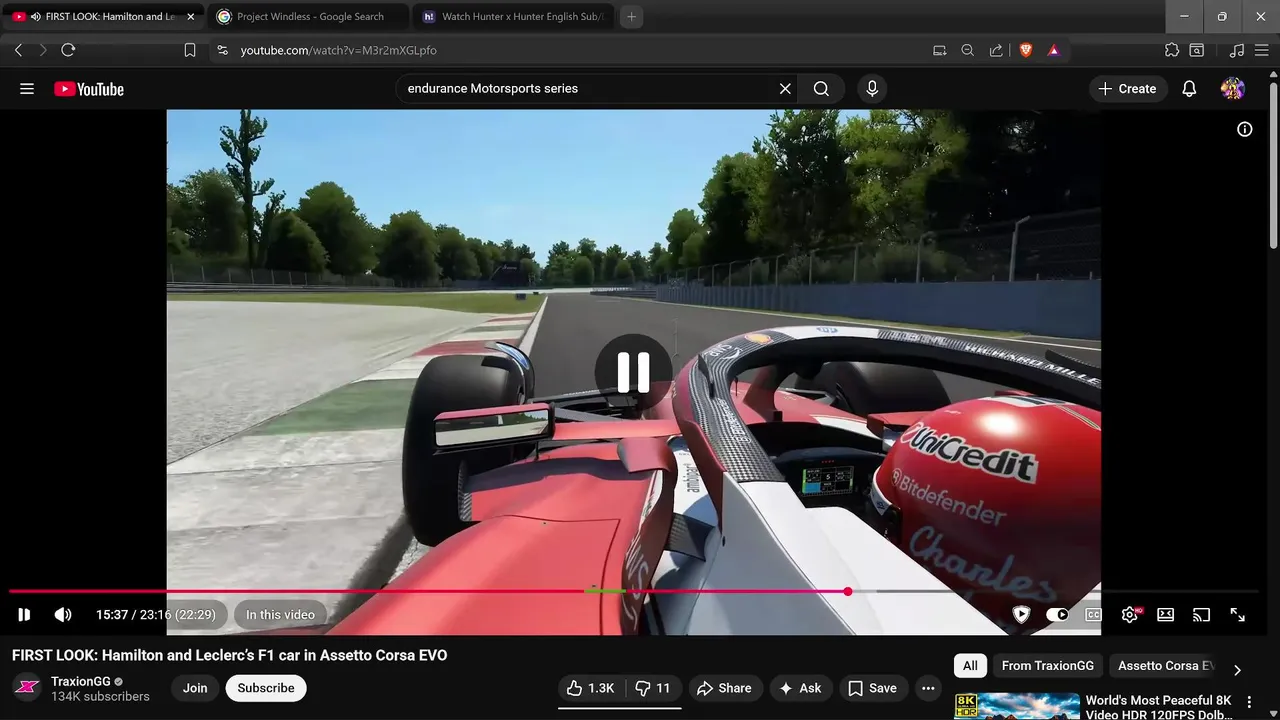This screenshot has width=1280, height=720.
Task: Show video info card (i) icon
Action: click(1245, 129)
